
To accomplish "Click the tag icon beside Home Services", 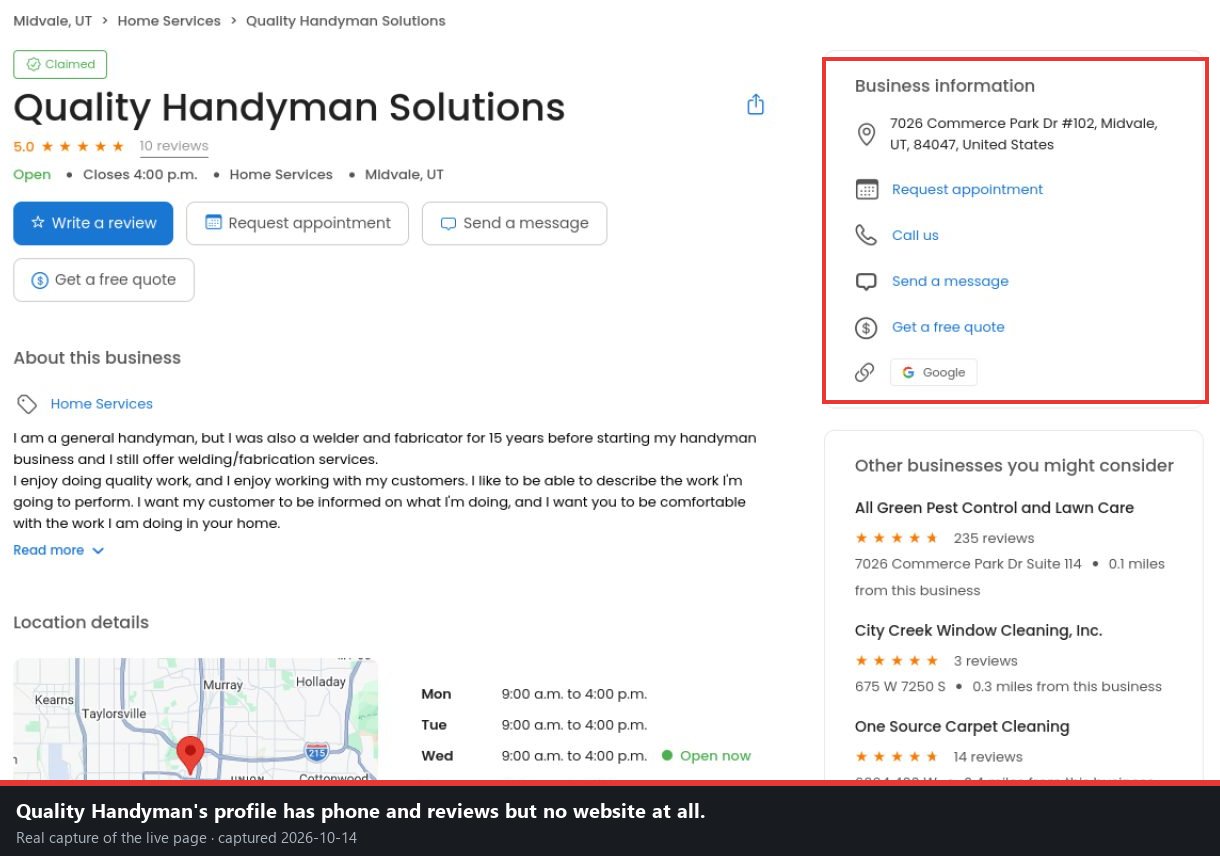I will [x=27, y=404].
